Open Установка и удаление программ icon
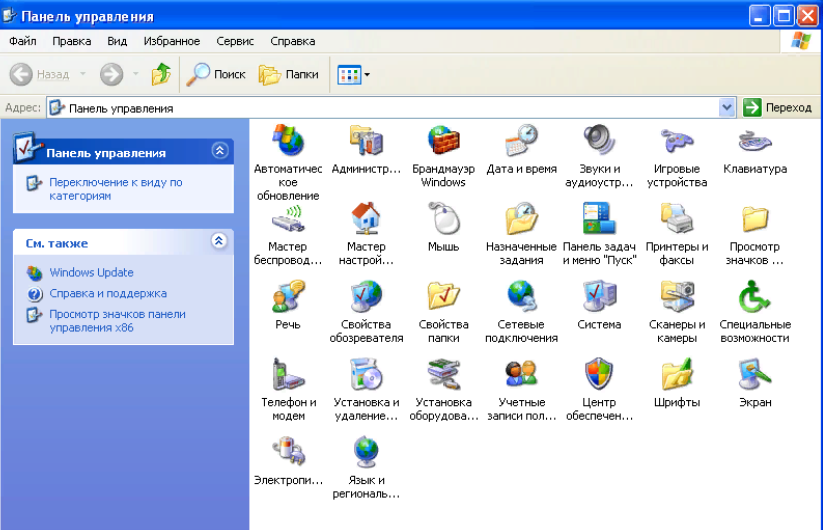Screen dimensions: 823x530 tap(366, 374)
